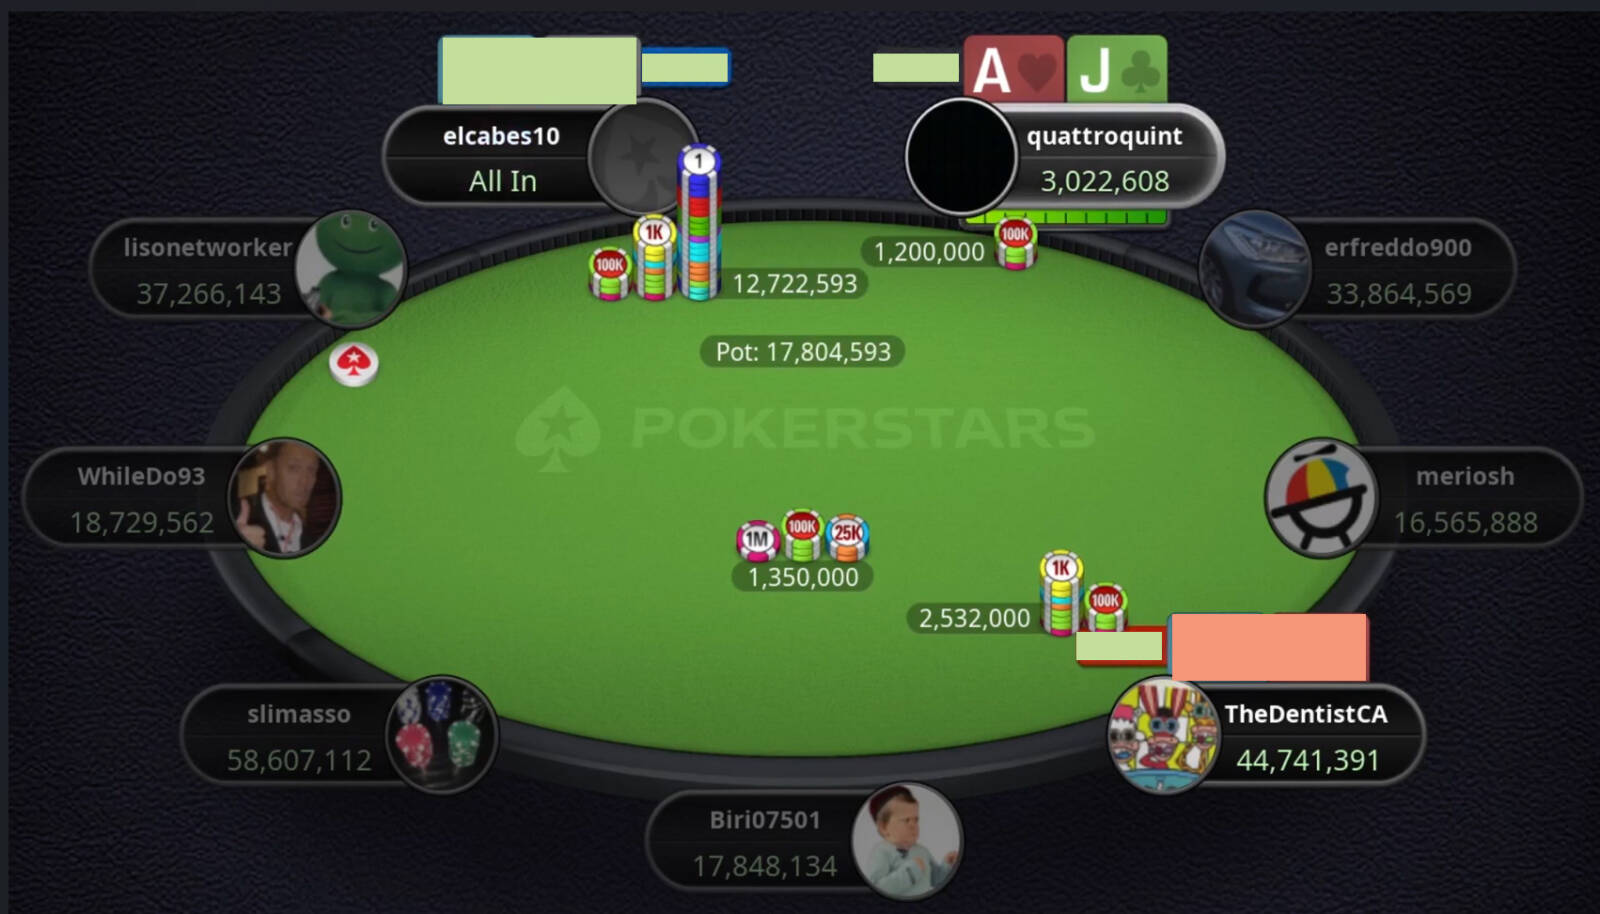Open slimasso's poker chips avatar
This screenshot has height=914, width=1600.
(x=441, y=734)
